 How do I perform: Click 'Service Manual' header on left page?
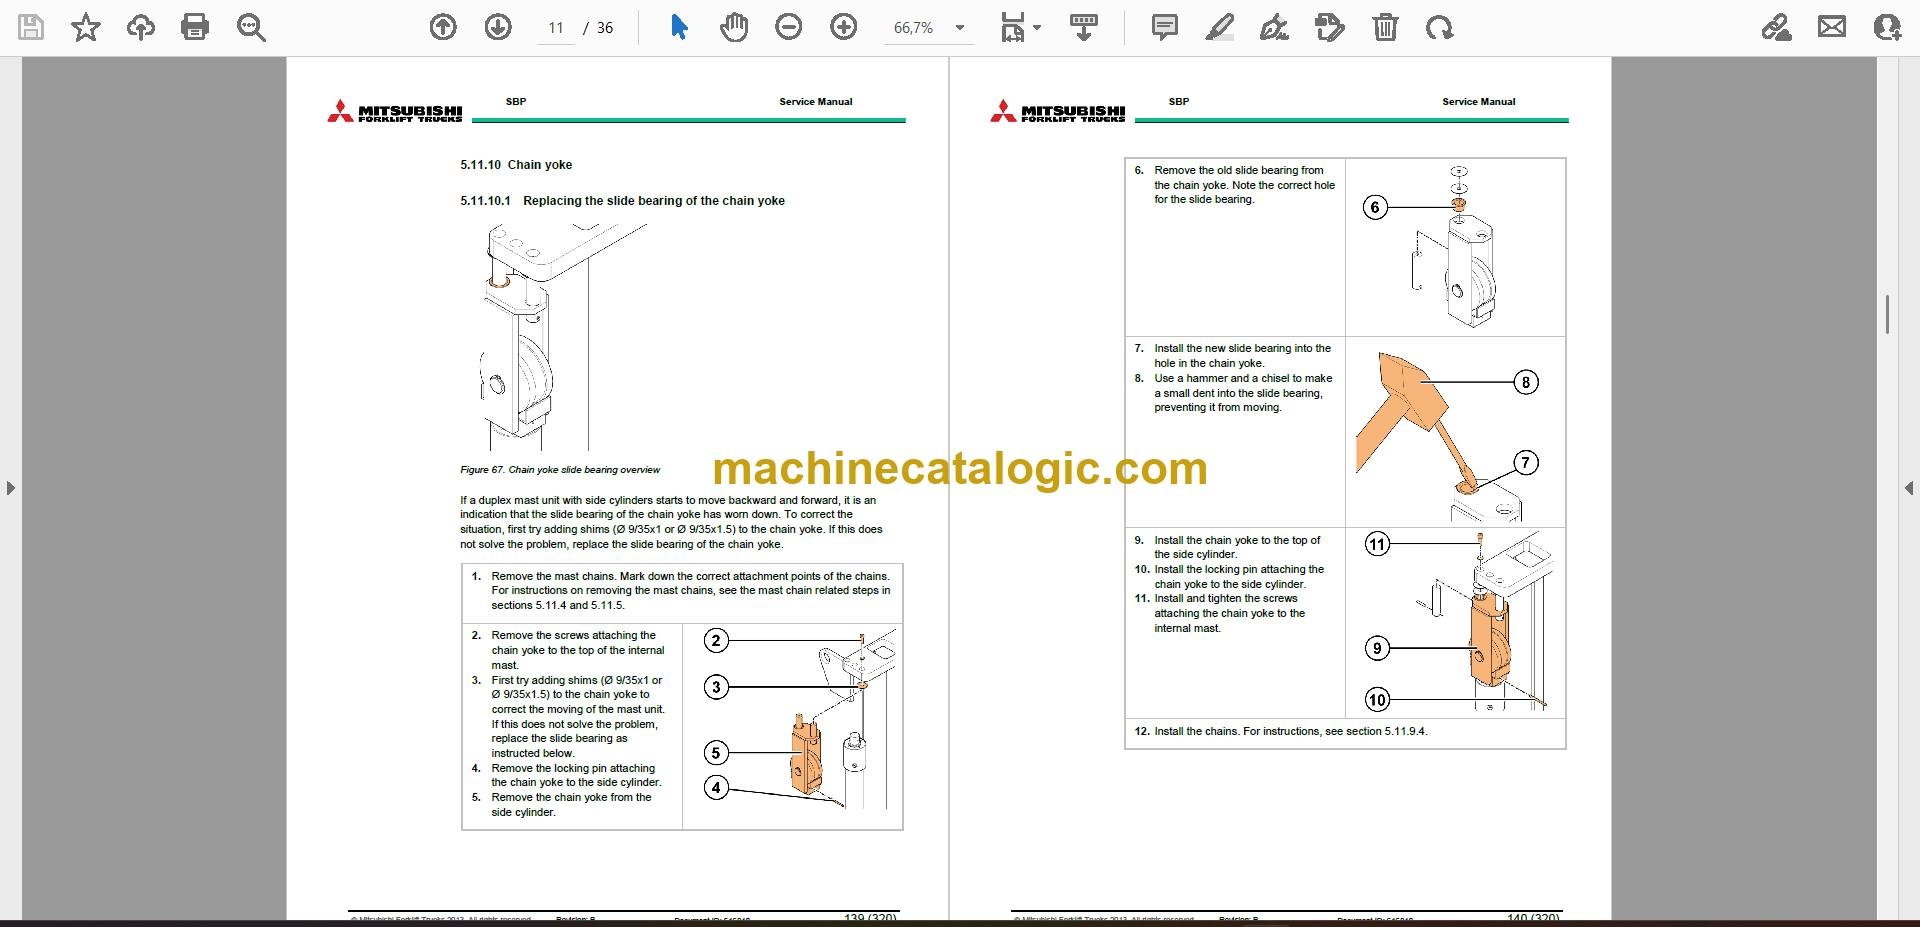tap(816, 102)
